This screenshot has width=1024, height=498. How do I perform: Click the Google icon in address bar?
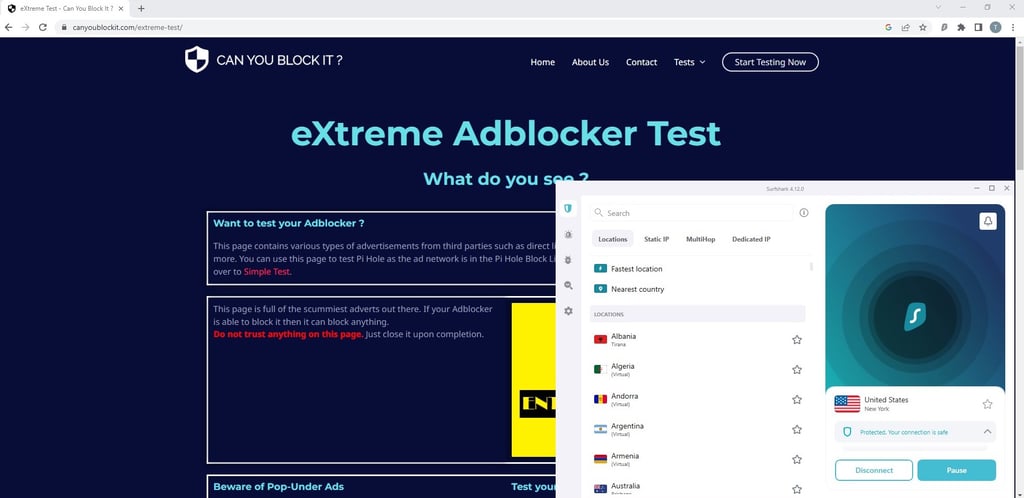pos(888,27)
